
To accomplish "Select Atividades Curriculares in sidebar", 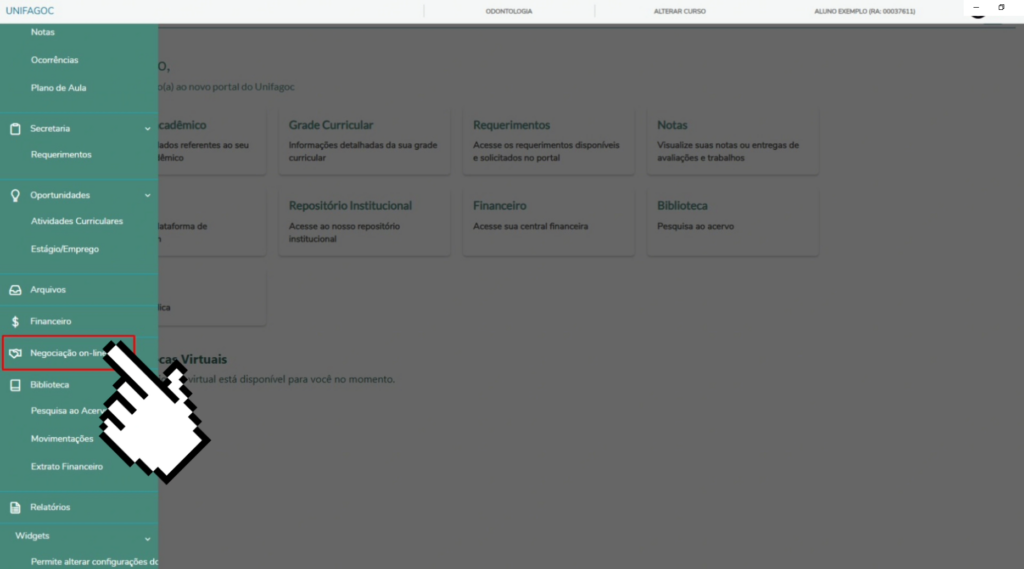I will click(77, 221).
